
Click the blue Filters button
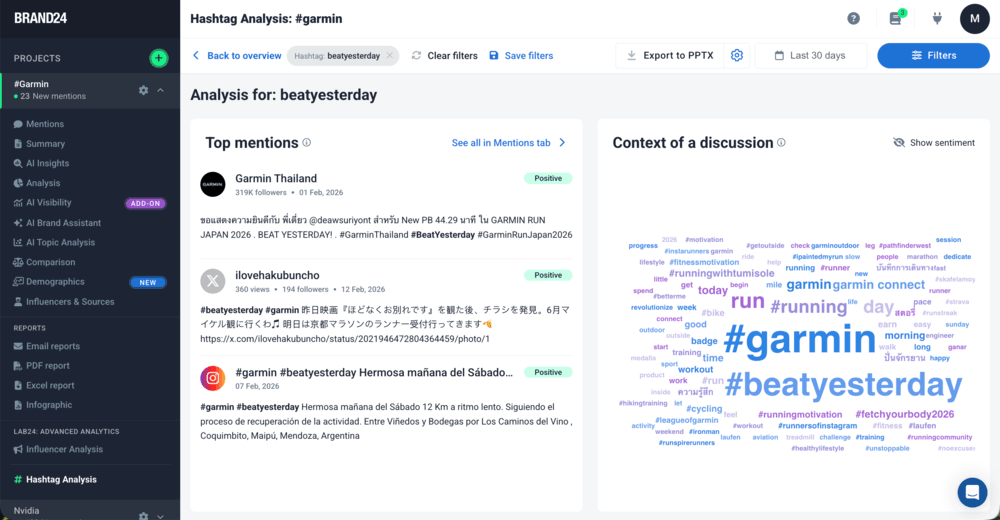coord(932,56)
